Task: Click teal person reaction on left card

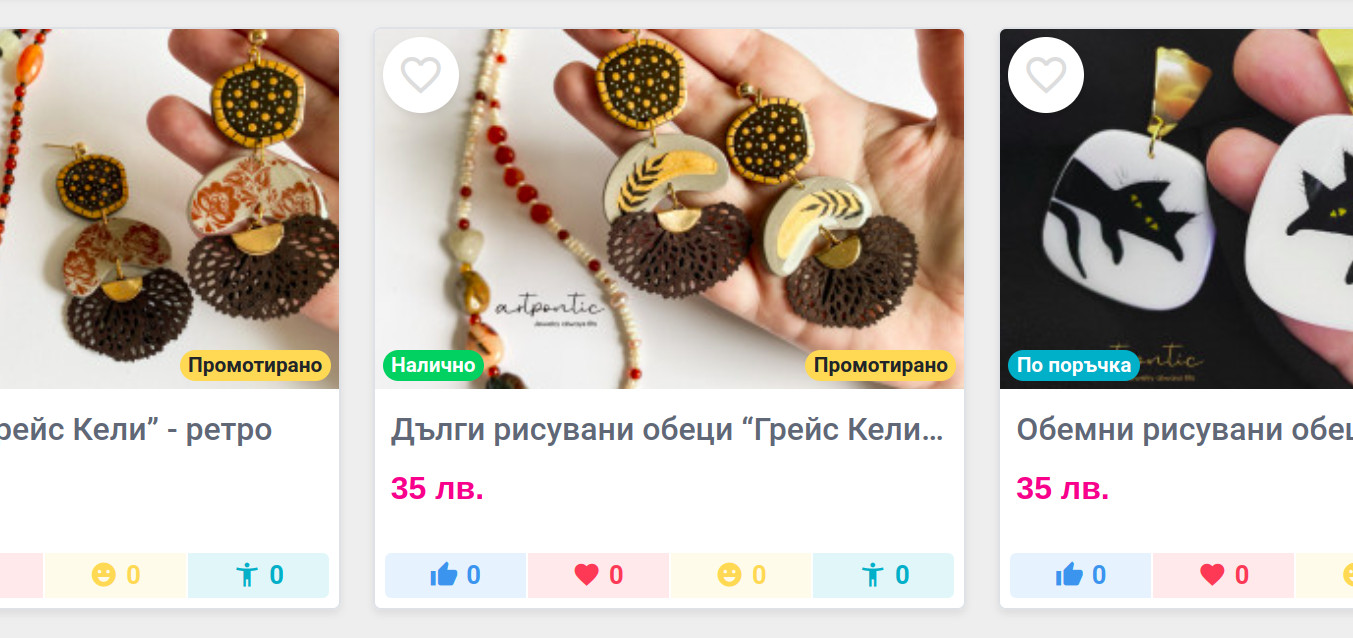Action: point(258,575)
